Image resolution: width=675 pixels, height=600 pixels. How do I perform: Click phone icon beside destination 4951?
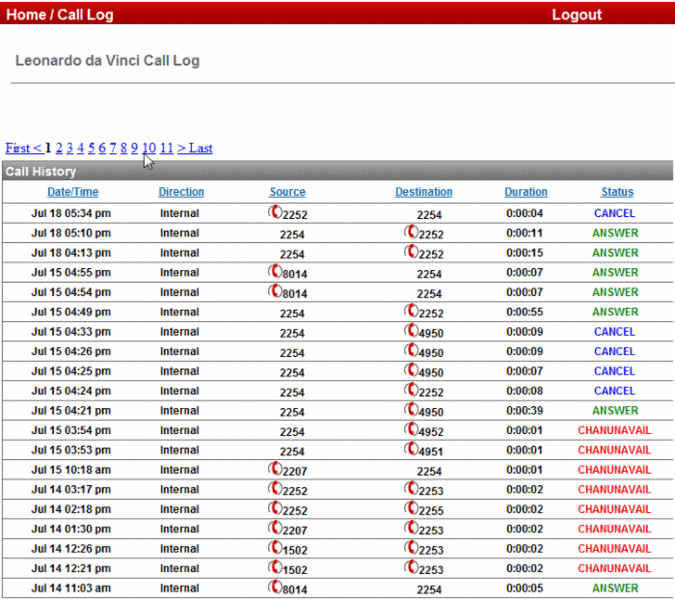pos(411,449)
